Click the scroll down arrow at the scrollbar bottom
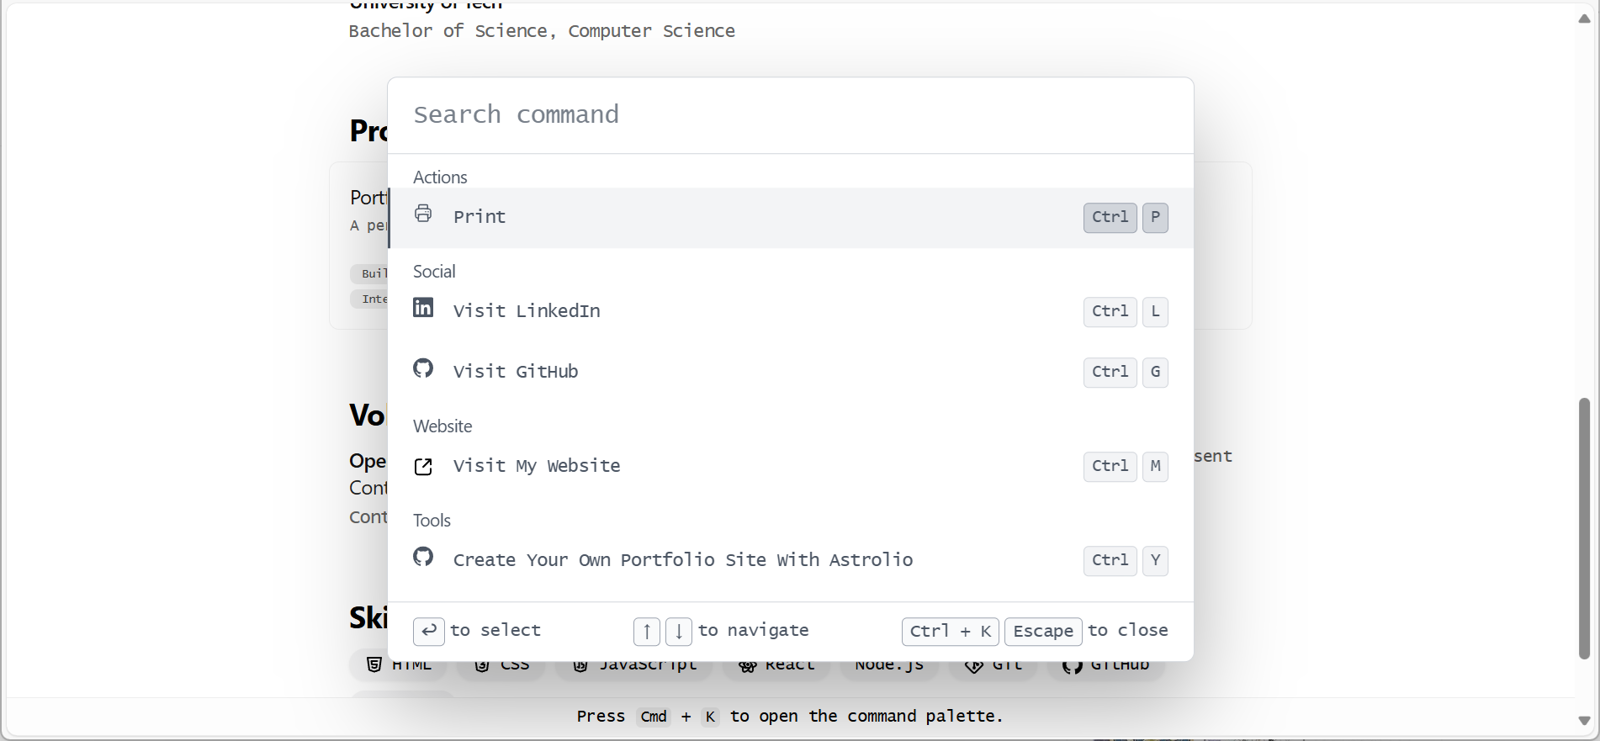Image resolution: width=1600 pixels, height=741 pixels. (x=1584, y=720)
